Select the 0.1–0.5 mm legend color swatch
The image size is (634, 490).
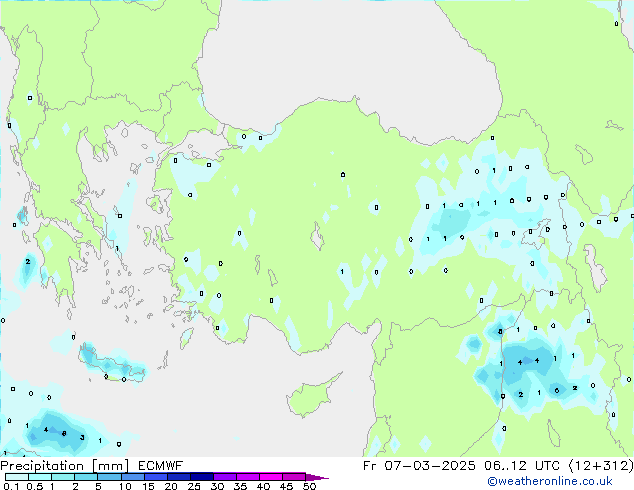point(17,477)
